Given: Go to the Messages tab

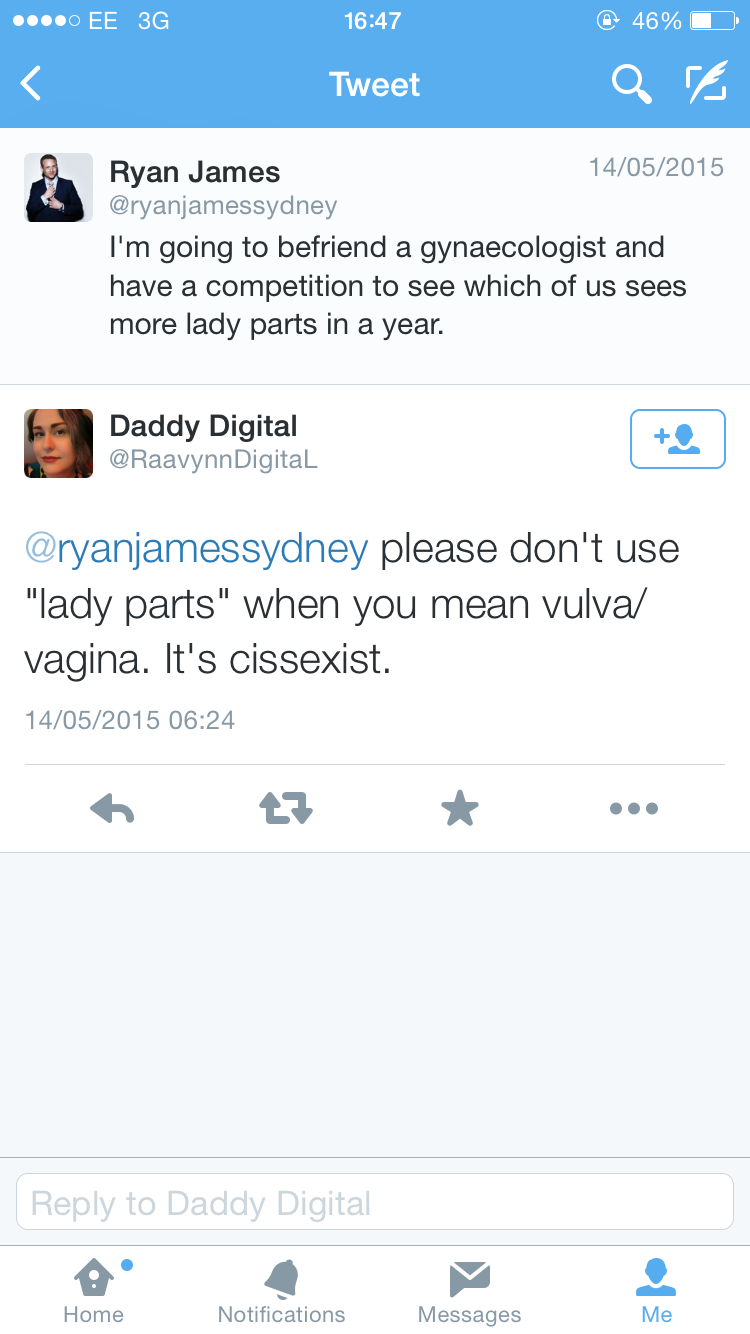Looking at the screenshot, I should [x=469, y=1290].
